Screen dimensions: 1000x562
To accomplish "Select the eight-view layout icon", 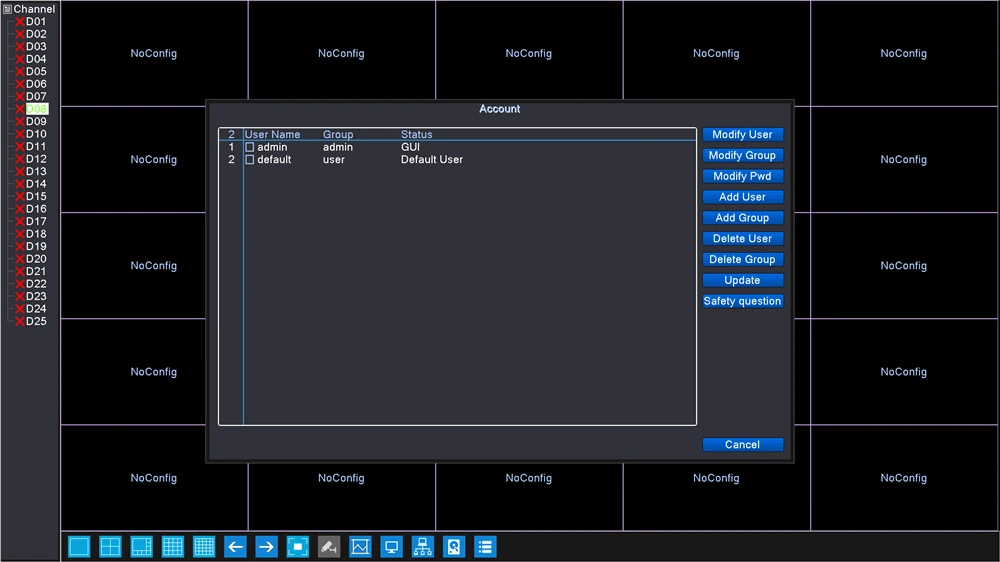I will 142,547.
